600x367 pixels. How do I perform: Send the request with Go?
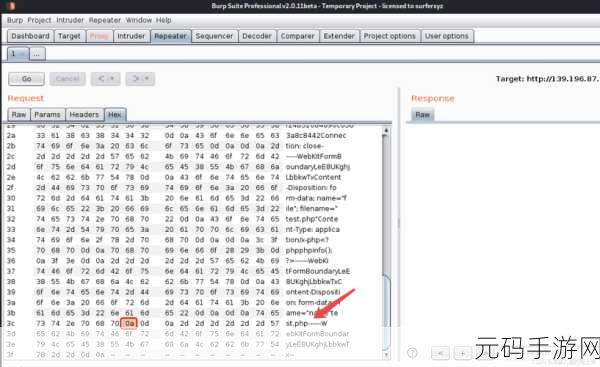(26, 79)
